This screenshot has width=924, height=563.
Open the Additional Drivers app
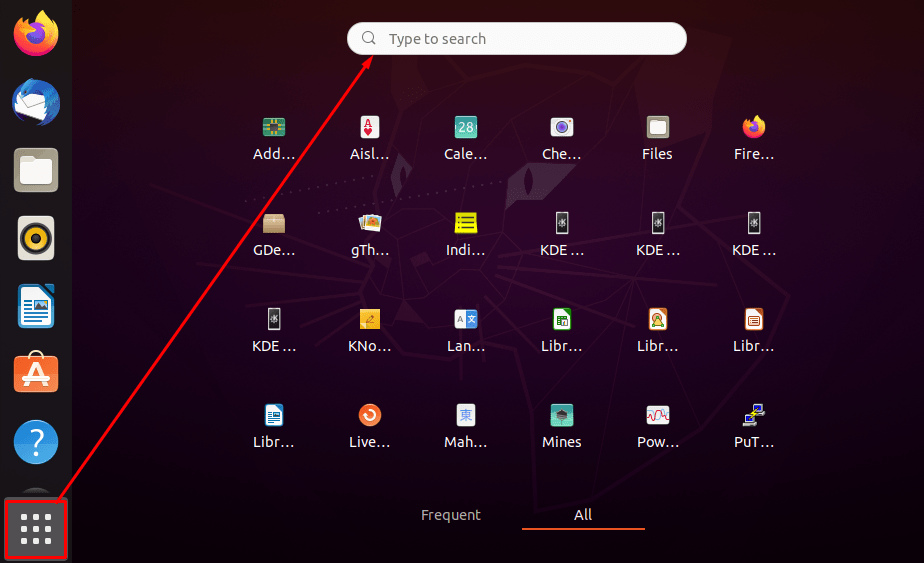pyautogui.click(x=274, y=139)
